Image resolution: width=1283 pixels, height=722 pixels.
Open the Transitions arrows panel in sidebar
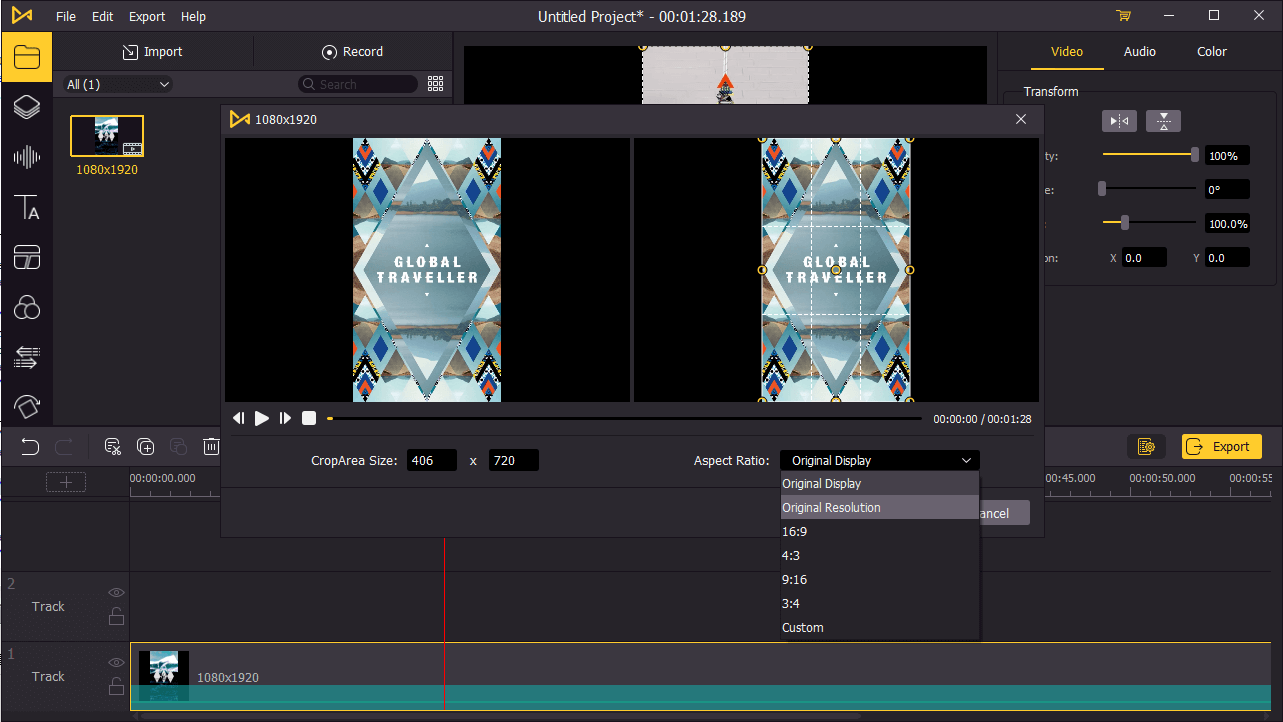27,357
